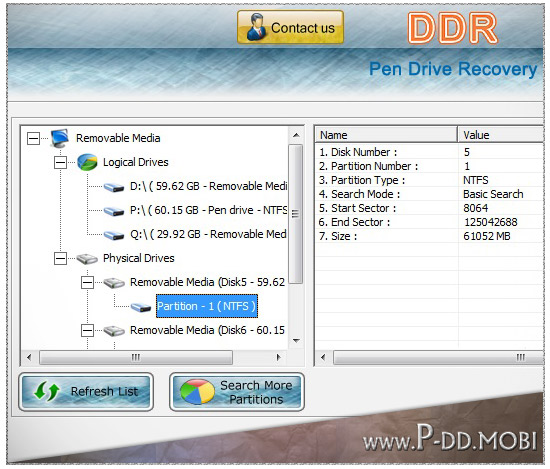Collapse the Disk5 Removable Media node
Viewport: 550px width, 469px height.
coord(87,282)
